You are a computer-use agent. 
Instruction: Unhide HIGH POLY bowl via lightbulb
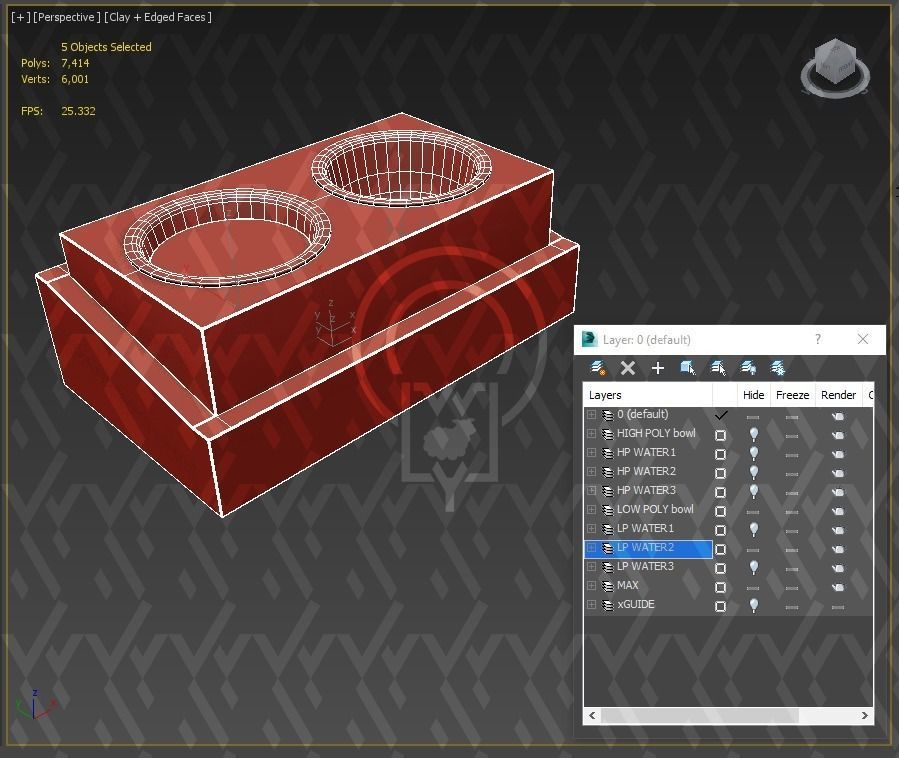(753, 435)
